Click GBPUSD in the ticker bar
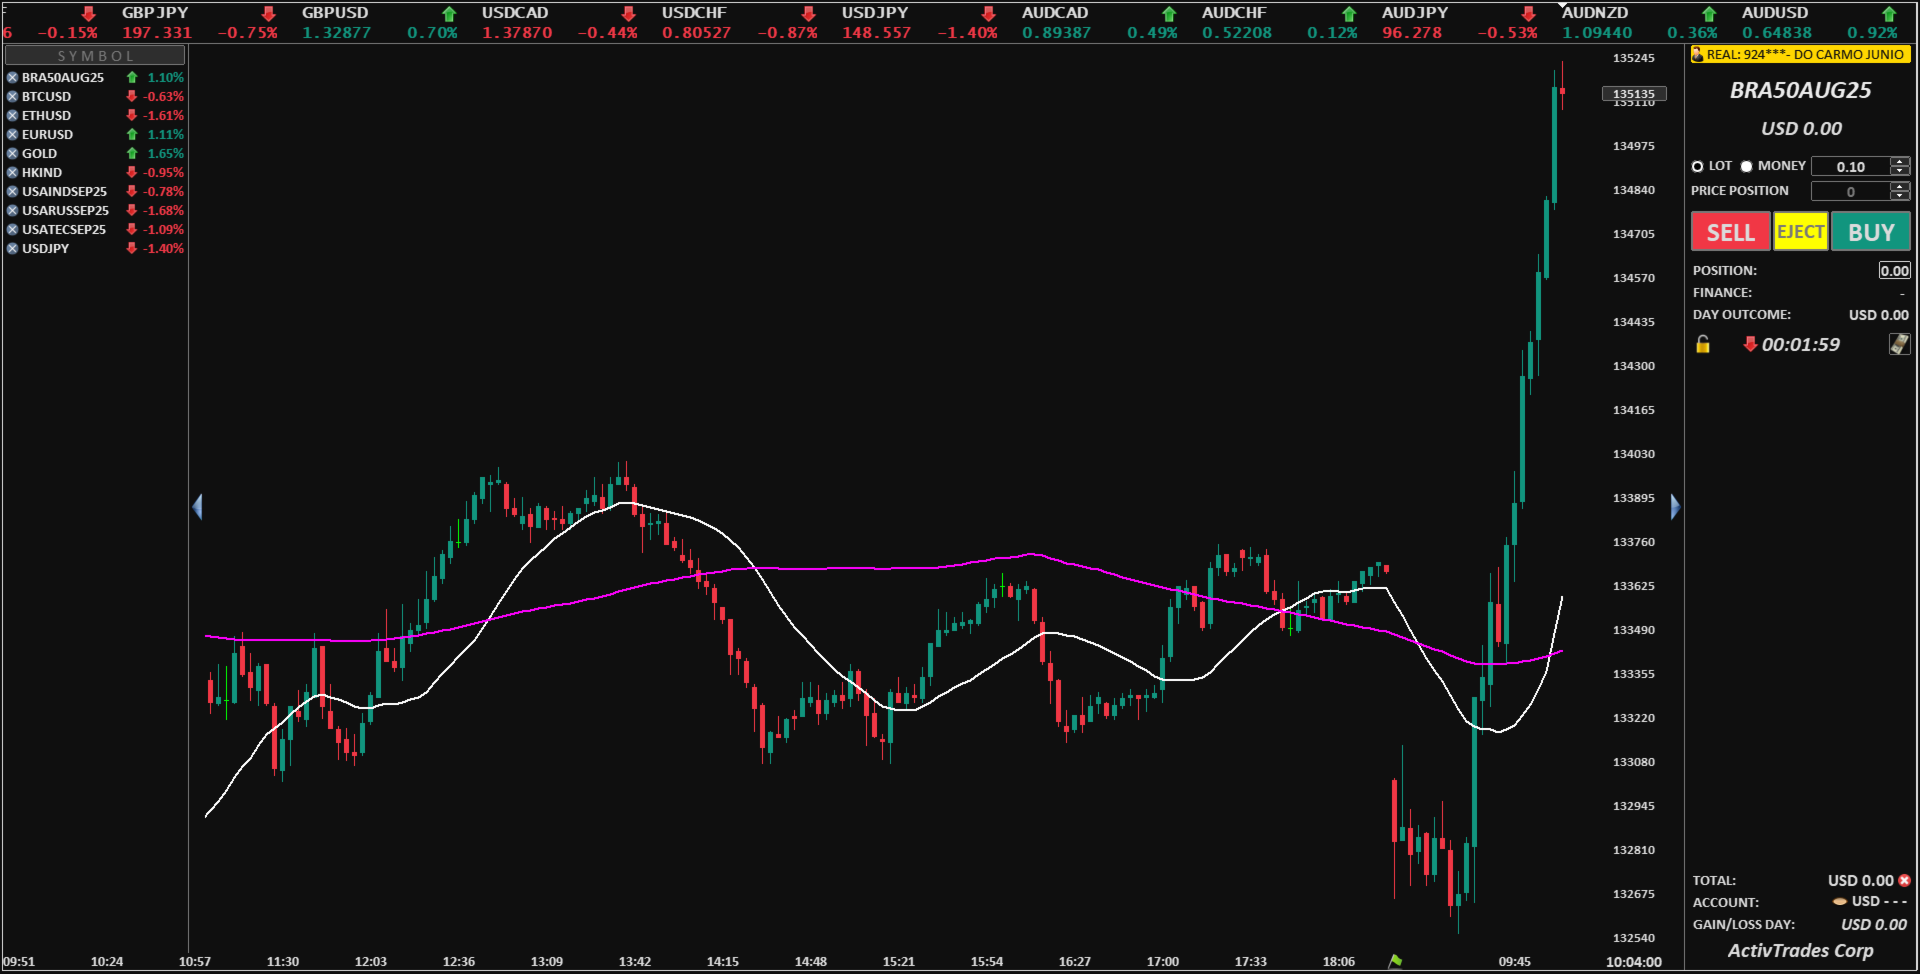 click(x=335, y=13)
